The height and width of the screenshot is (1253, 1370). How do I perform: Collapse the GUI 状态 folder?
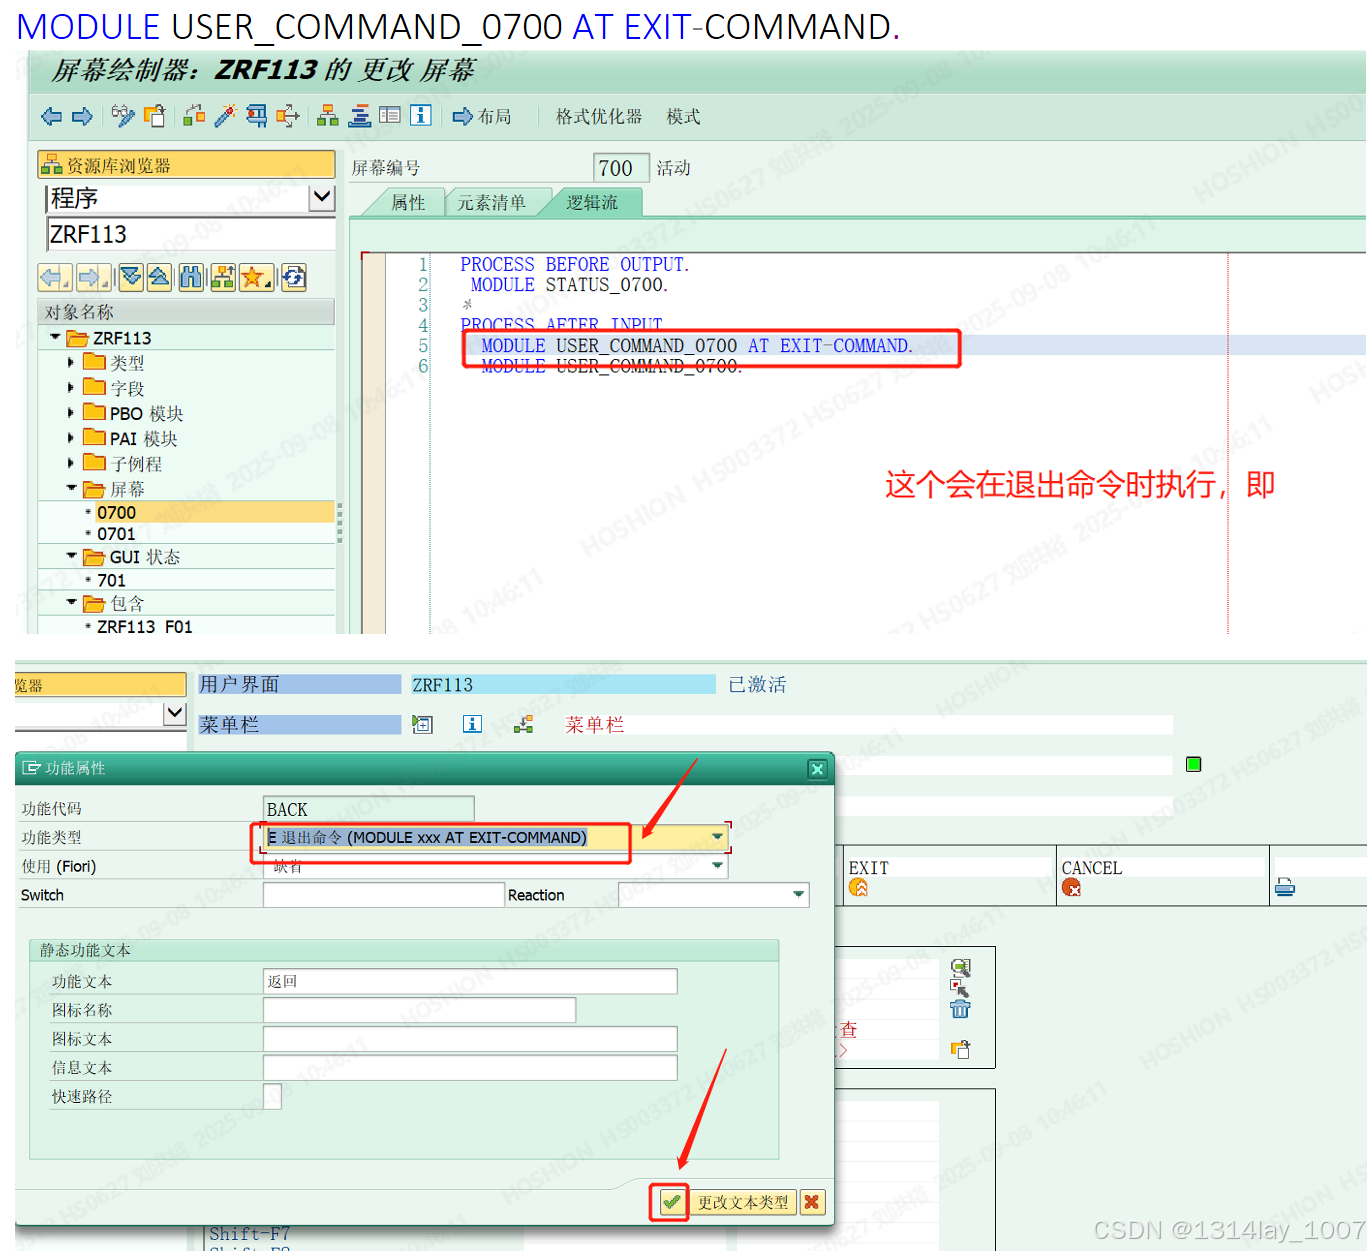pos(70,556)
